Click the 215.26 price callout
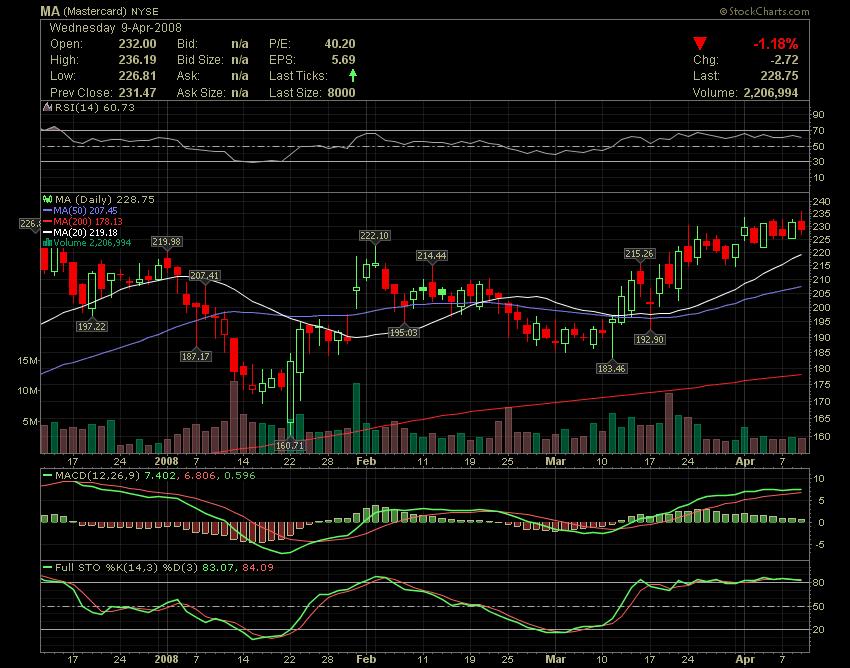Screen dimensions: 850x668 (639, 253)
